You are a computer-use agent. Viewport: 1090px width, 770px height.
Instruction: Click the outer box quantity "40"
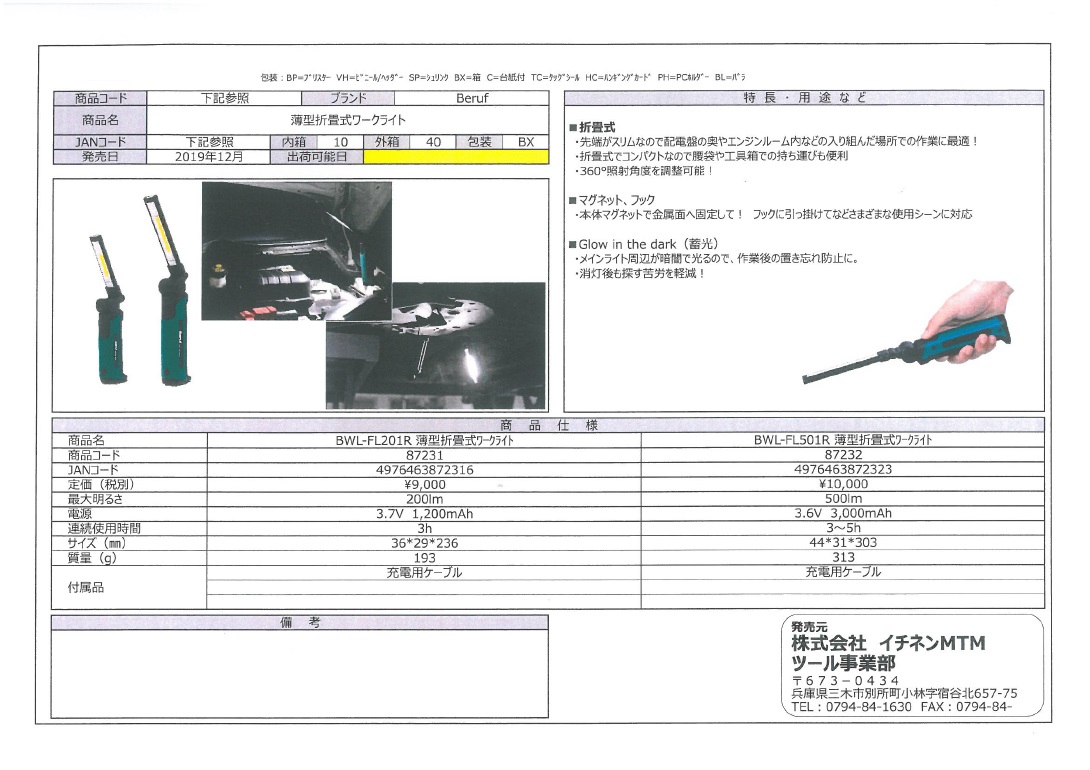coord(433,142)
